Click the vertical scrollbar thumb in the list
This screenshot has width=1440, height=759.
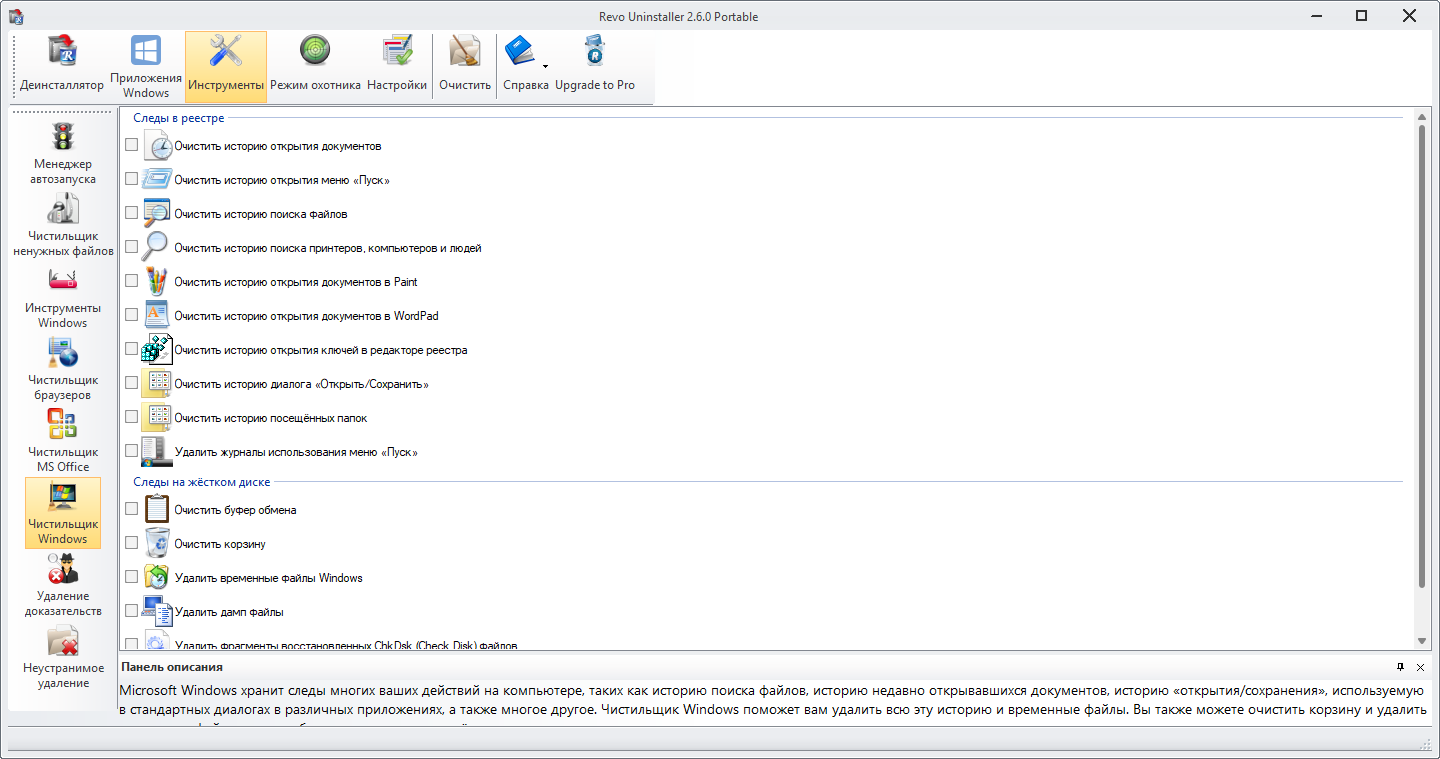[x=1423, y=356]
